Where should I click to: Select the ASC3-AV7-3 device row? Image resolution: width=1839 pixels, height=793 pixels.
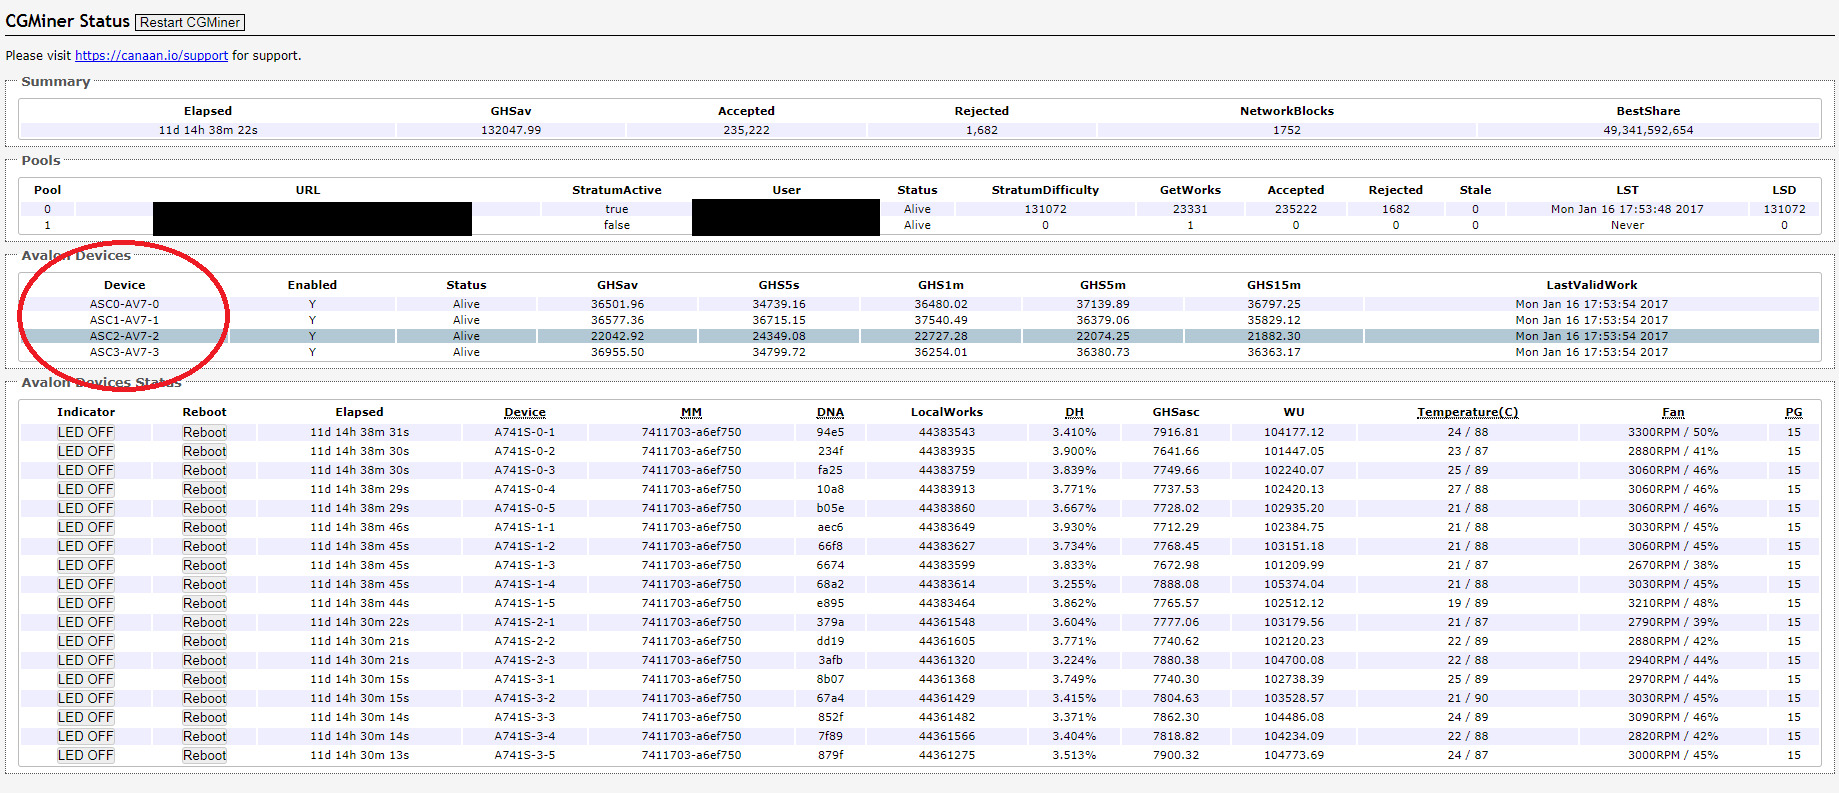(919, 352)
